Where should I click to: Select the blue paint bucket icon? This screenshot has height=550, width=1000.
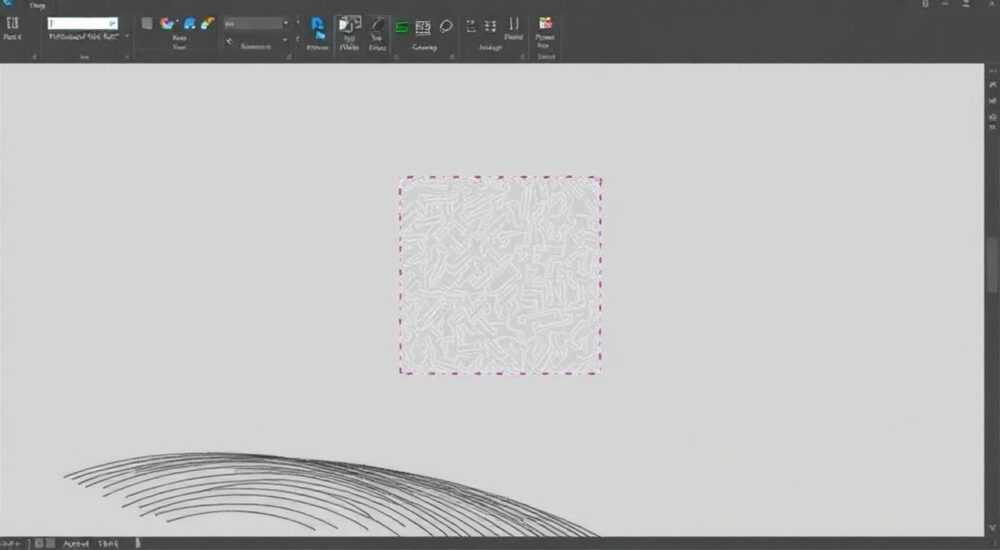point(189,24)
